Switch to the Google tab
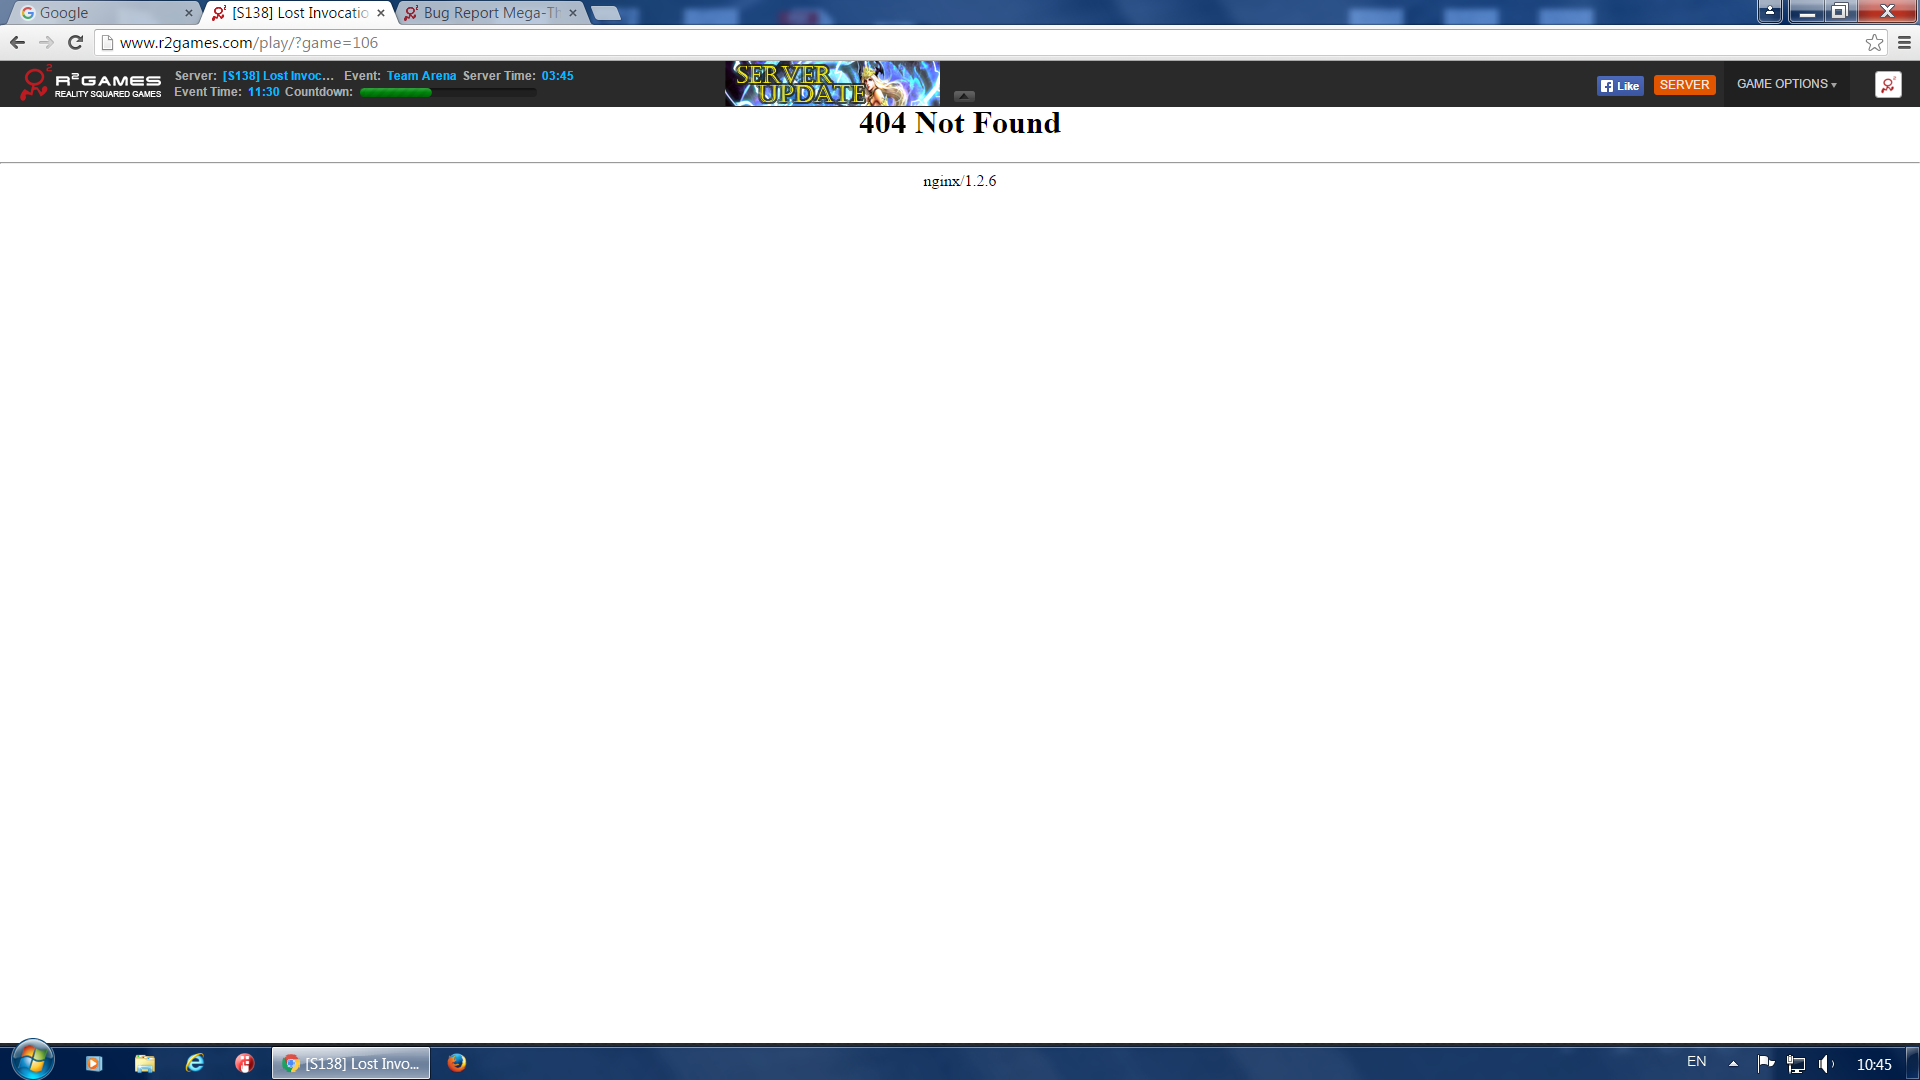 100,13
